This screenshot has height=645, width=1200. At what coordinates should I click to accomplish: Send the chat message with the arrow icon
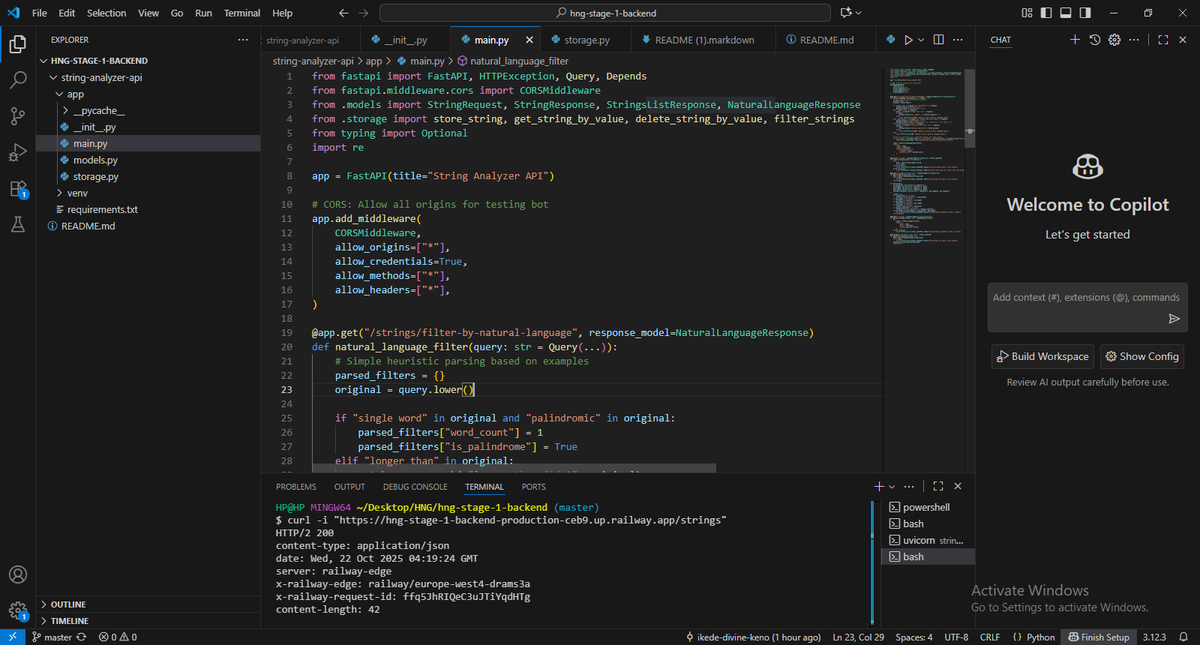(x=1174, y=319)
